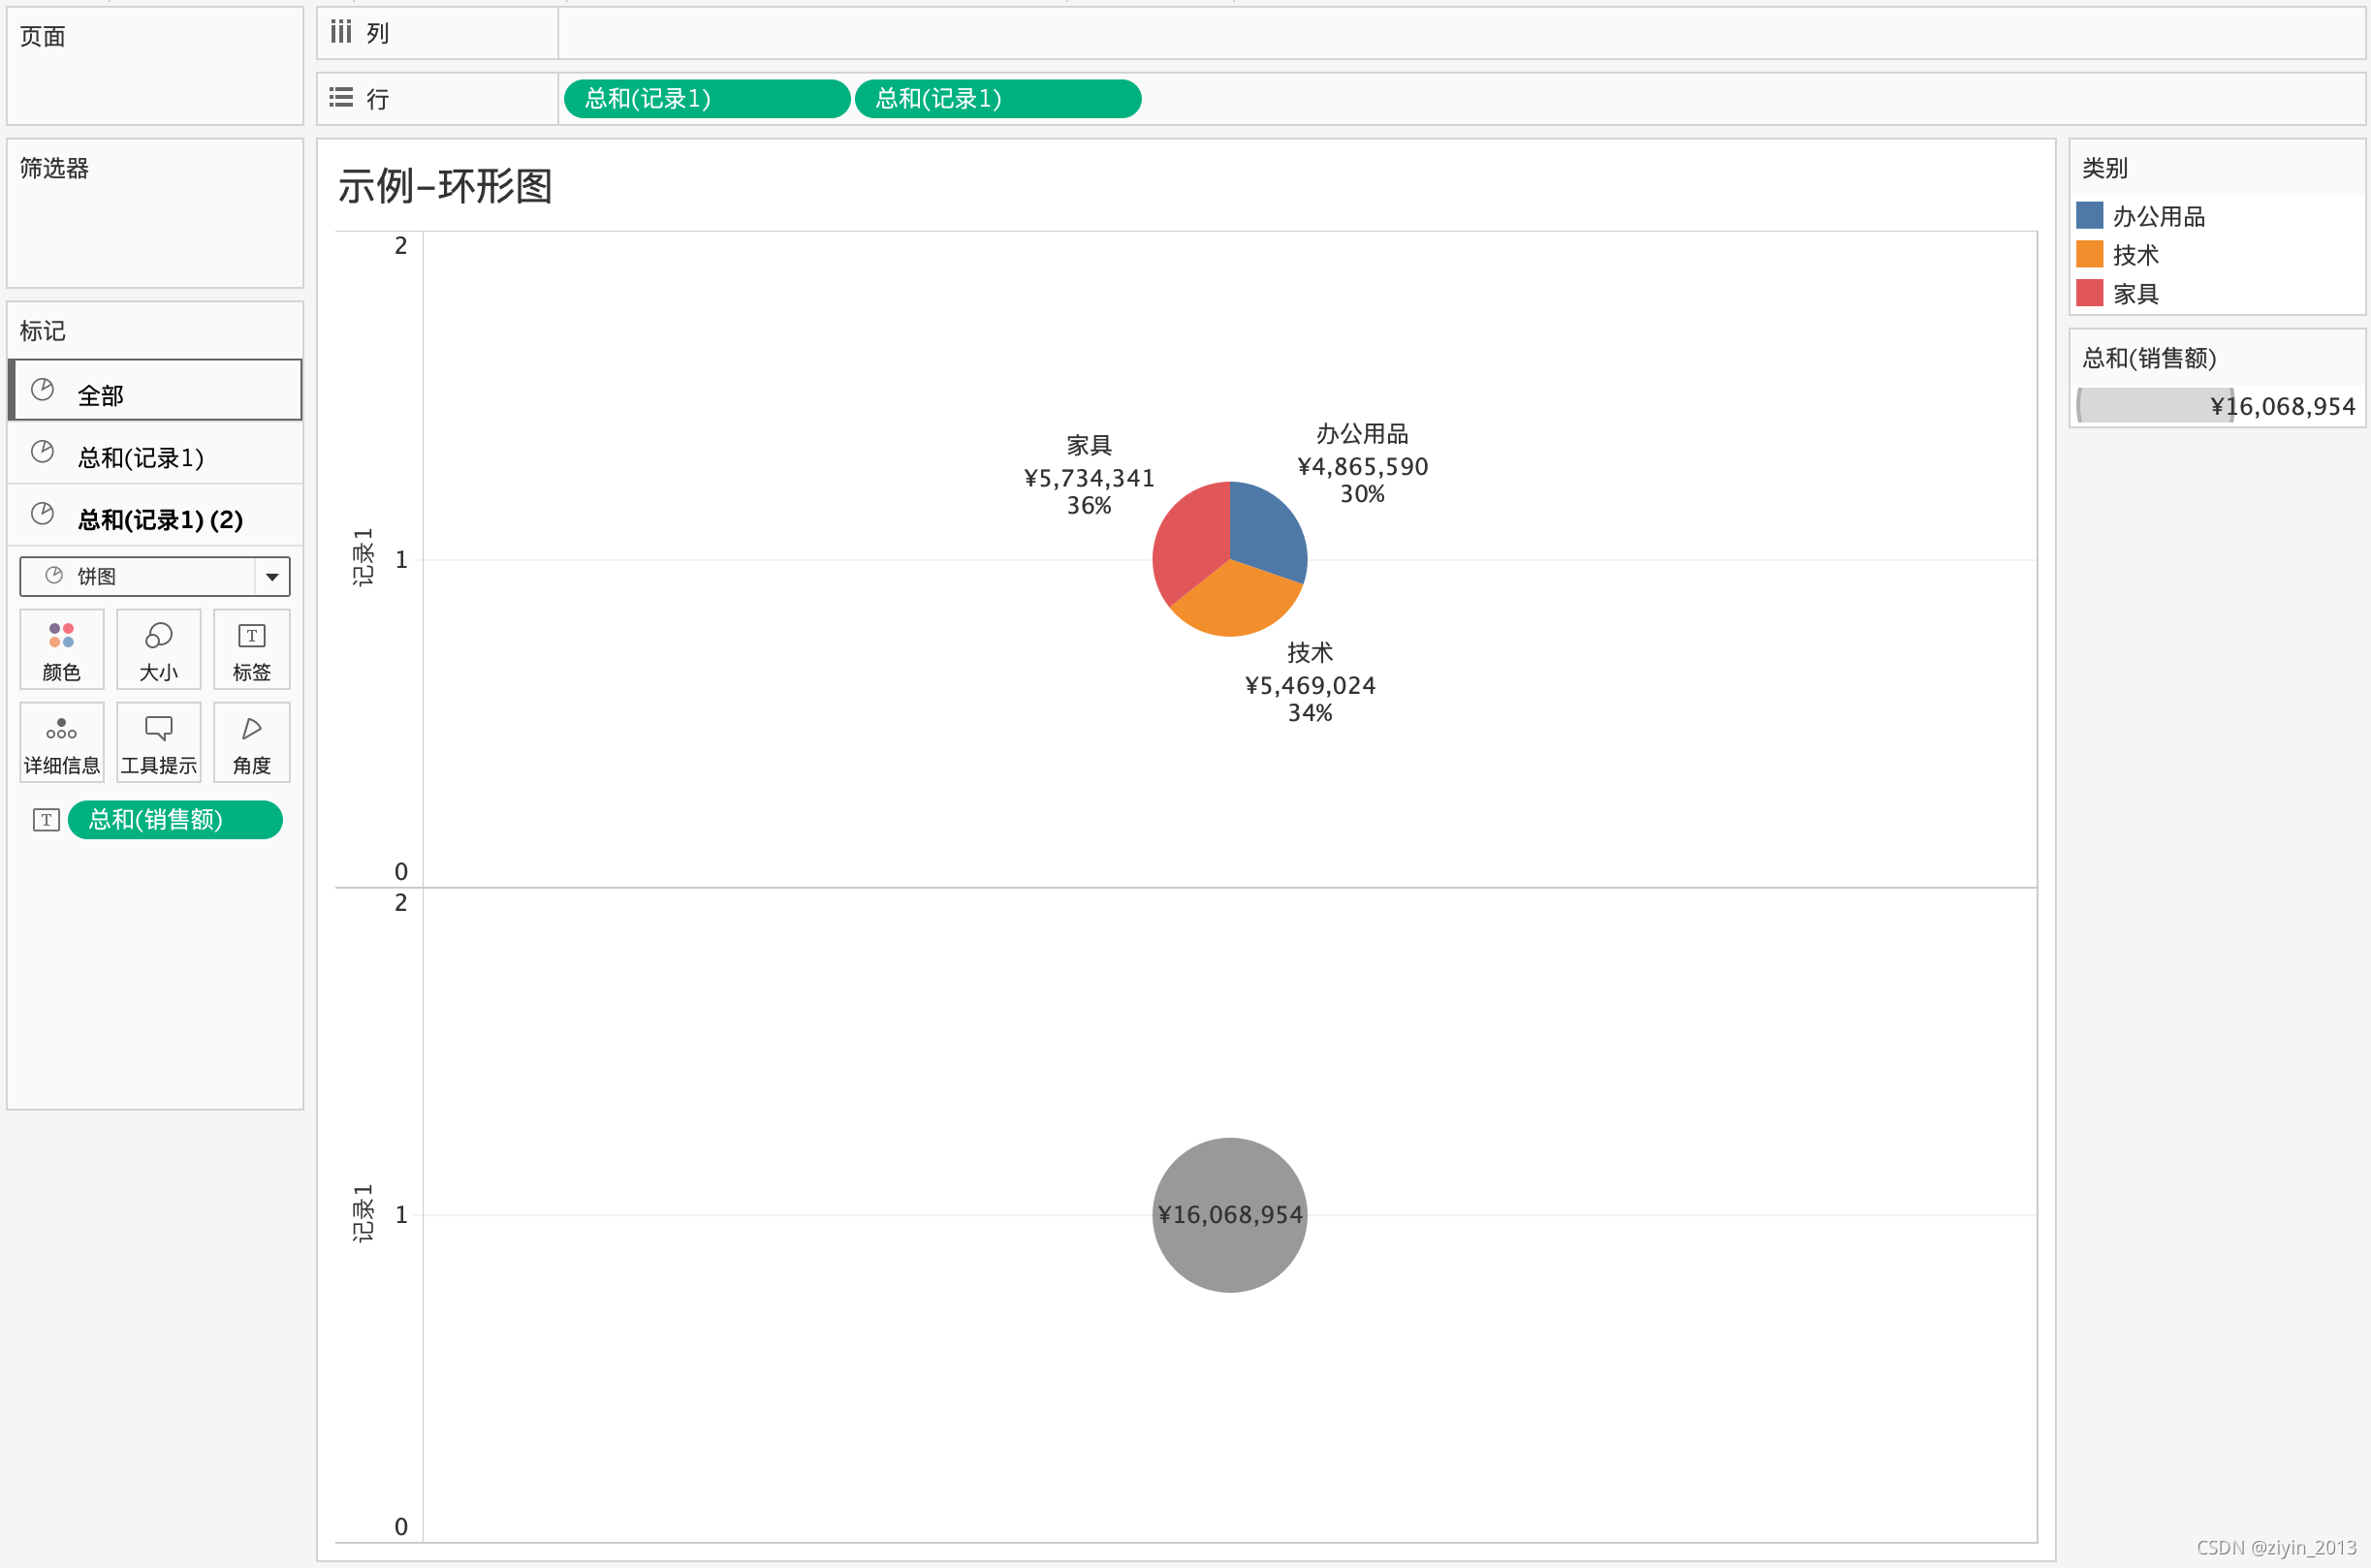Viewport: 2371px width, 1568px height.
Task: Click label icon beside 总和(销售额) pill
Action: [x=46, y=820]
